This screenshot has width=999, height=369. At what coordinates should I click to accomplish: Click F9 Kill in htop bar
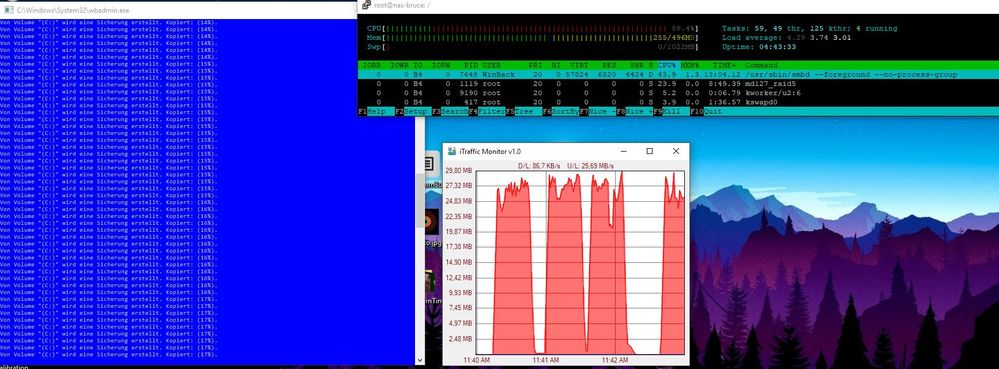(x=666, y=111)
